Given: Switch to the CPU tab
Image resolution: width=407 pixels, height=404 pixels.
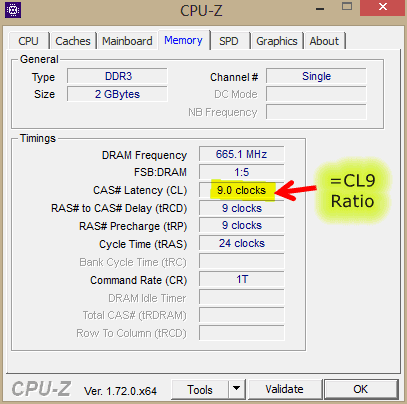Looking at the screenshot, I should click(29, 41).
